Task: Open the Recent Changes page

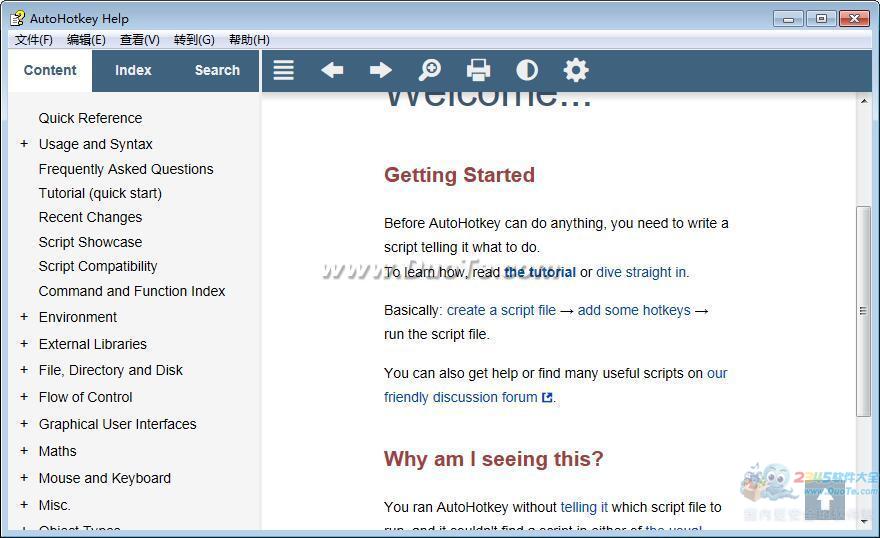Action: pyautogui.click(x=90, y=217)
